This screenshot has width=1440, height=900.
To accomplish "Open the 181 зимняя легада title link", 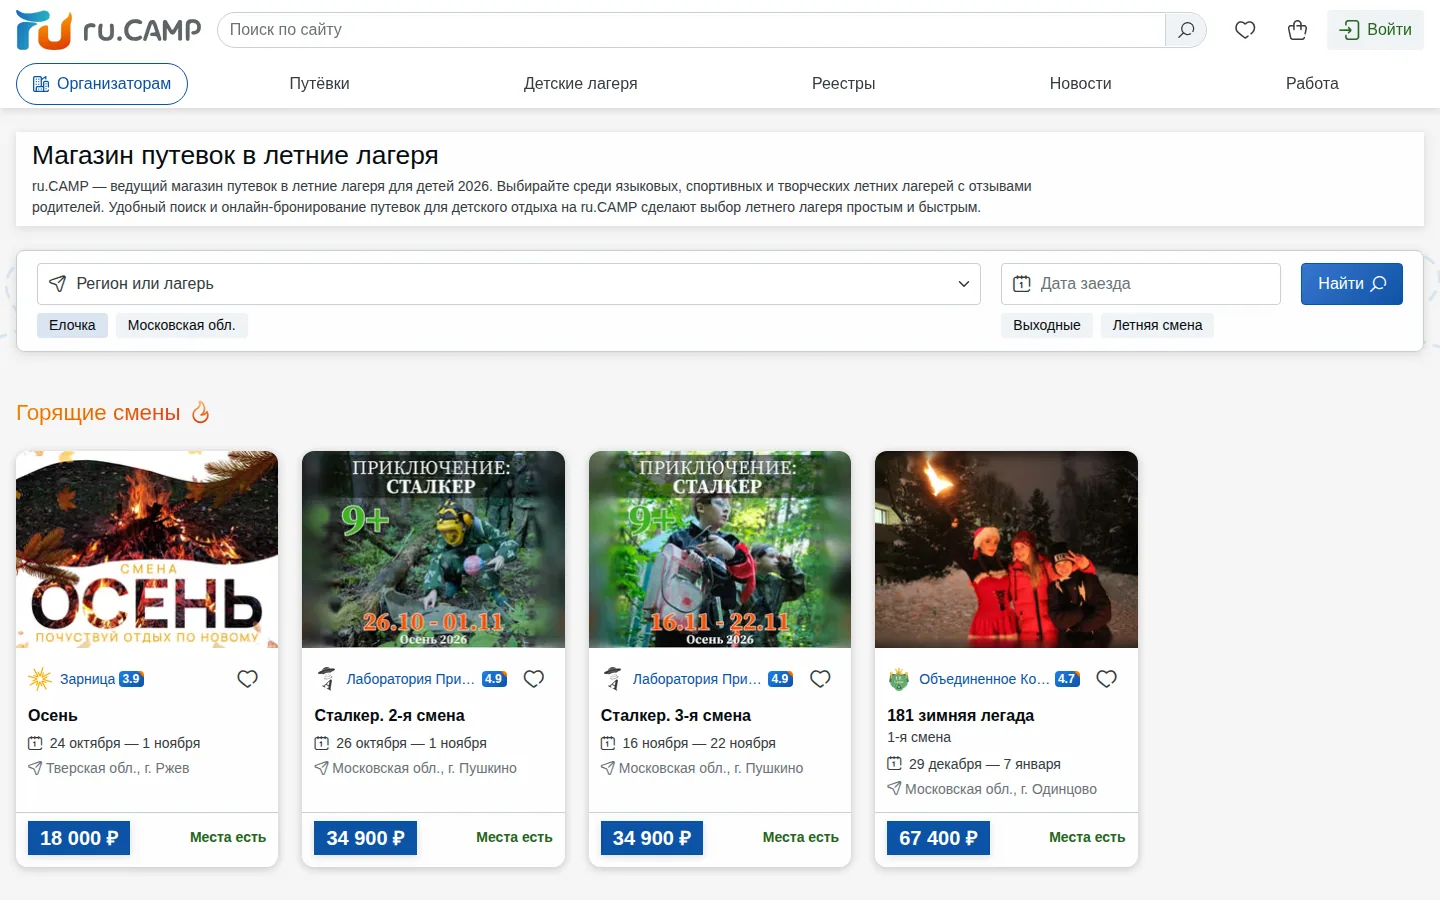I will [960, 716].
